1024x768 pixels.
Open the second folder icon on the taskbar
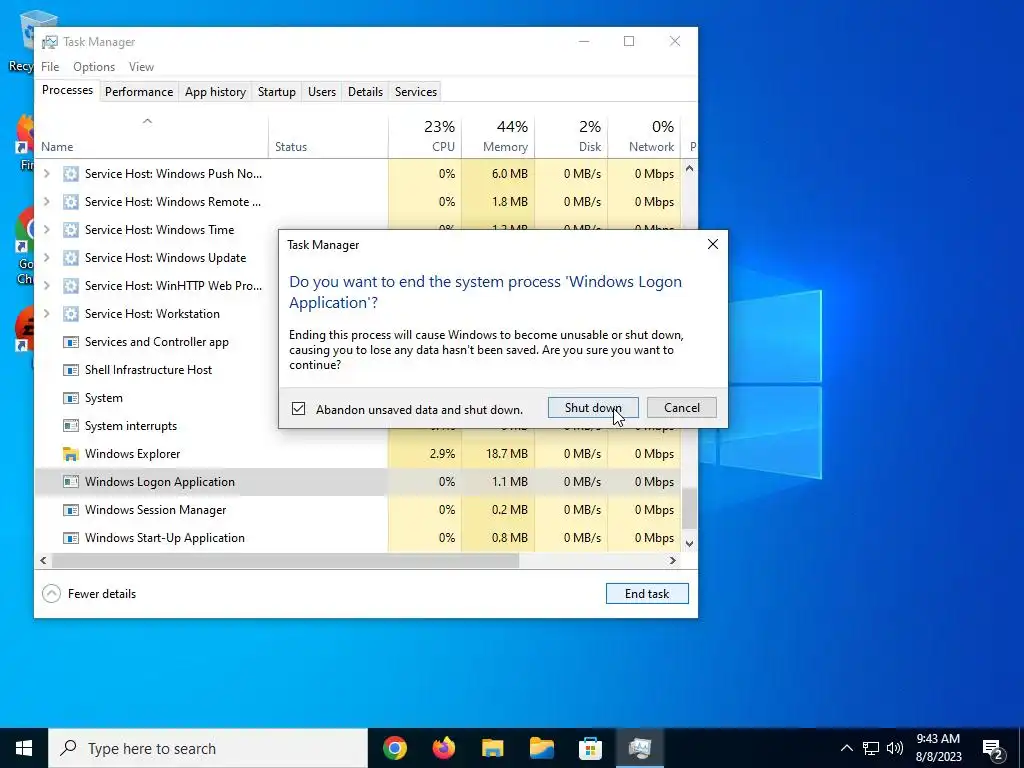click(x=541, y=748)
